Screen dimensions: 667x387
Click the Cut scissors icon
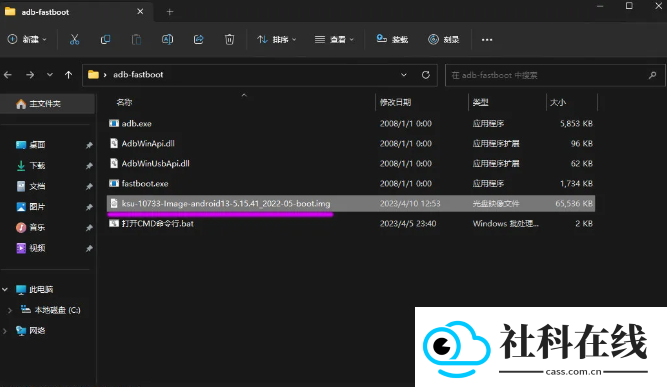click(x=74, y=40)
